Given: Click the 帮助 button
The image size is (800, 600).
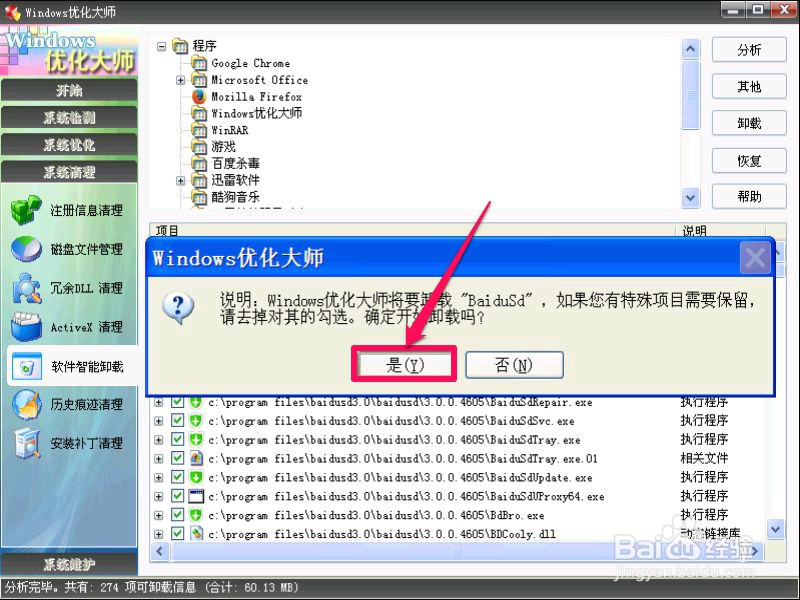Looking at the screenshot, I should [x=749, y=196].
